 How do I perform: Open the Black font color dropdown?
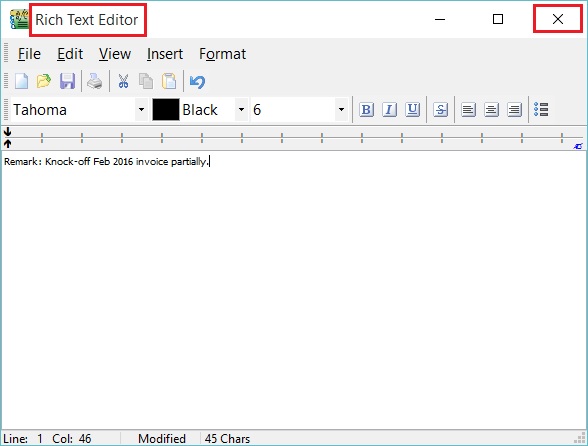(241, 110)
